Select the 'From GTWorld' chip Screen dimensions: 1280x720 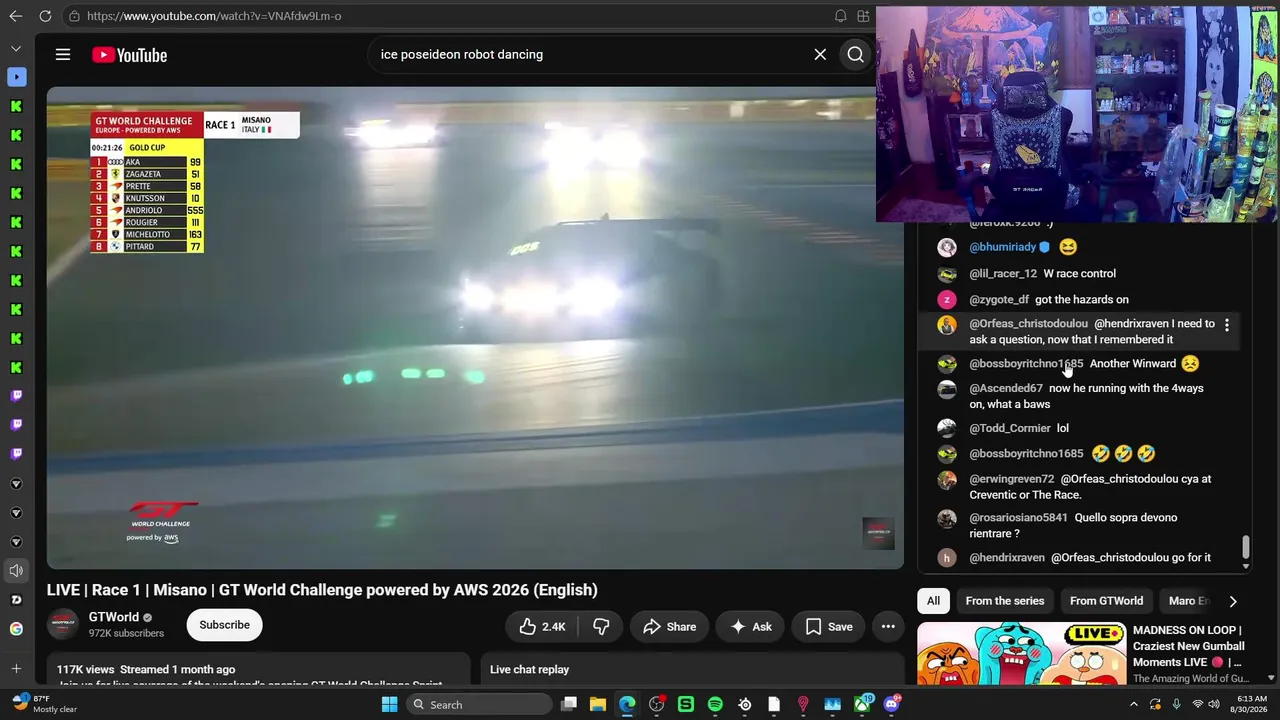click(x=1106, y=601)
